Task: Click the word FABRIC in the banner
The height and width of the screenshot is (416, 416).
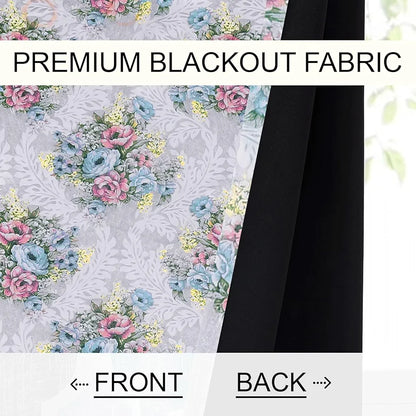Action: click(353, 62)
